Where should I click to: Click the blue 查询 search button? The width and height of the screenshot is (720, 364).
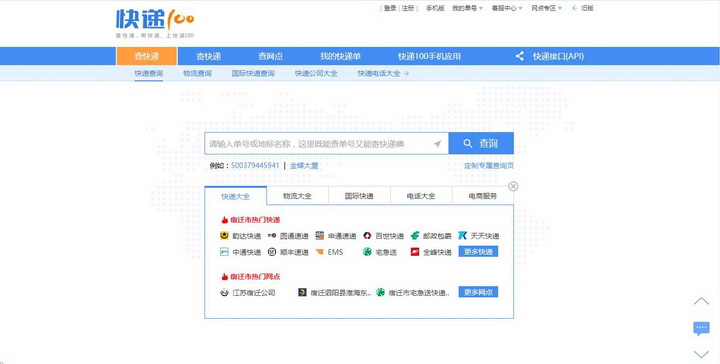point(481,143)
